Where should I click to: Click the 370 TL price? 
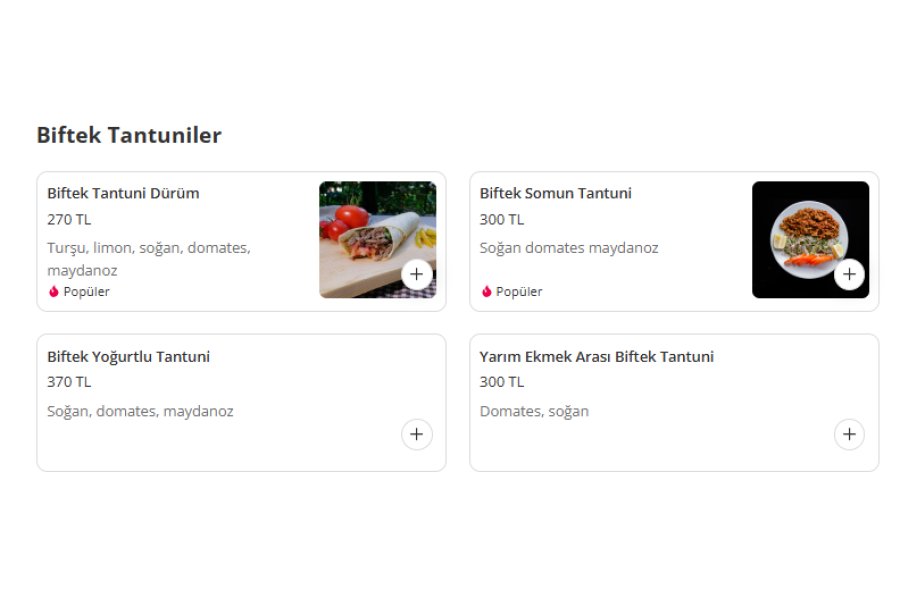(x=69, y=382)
